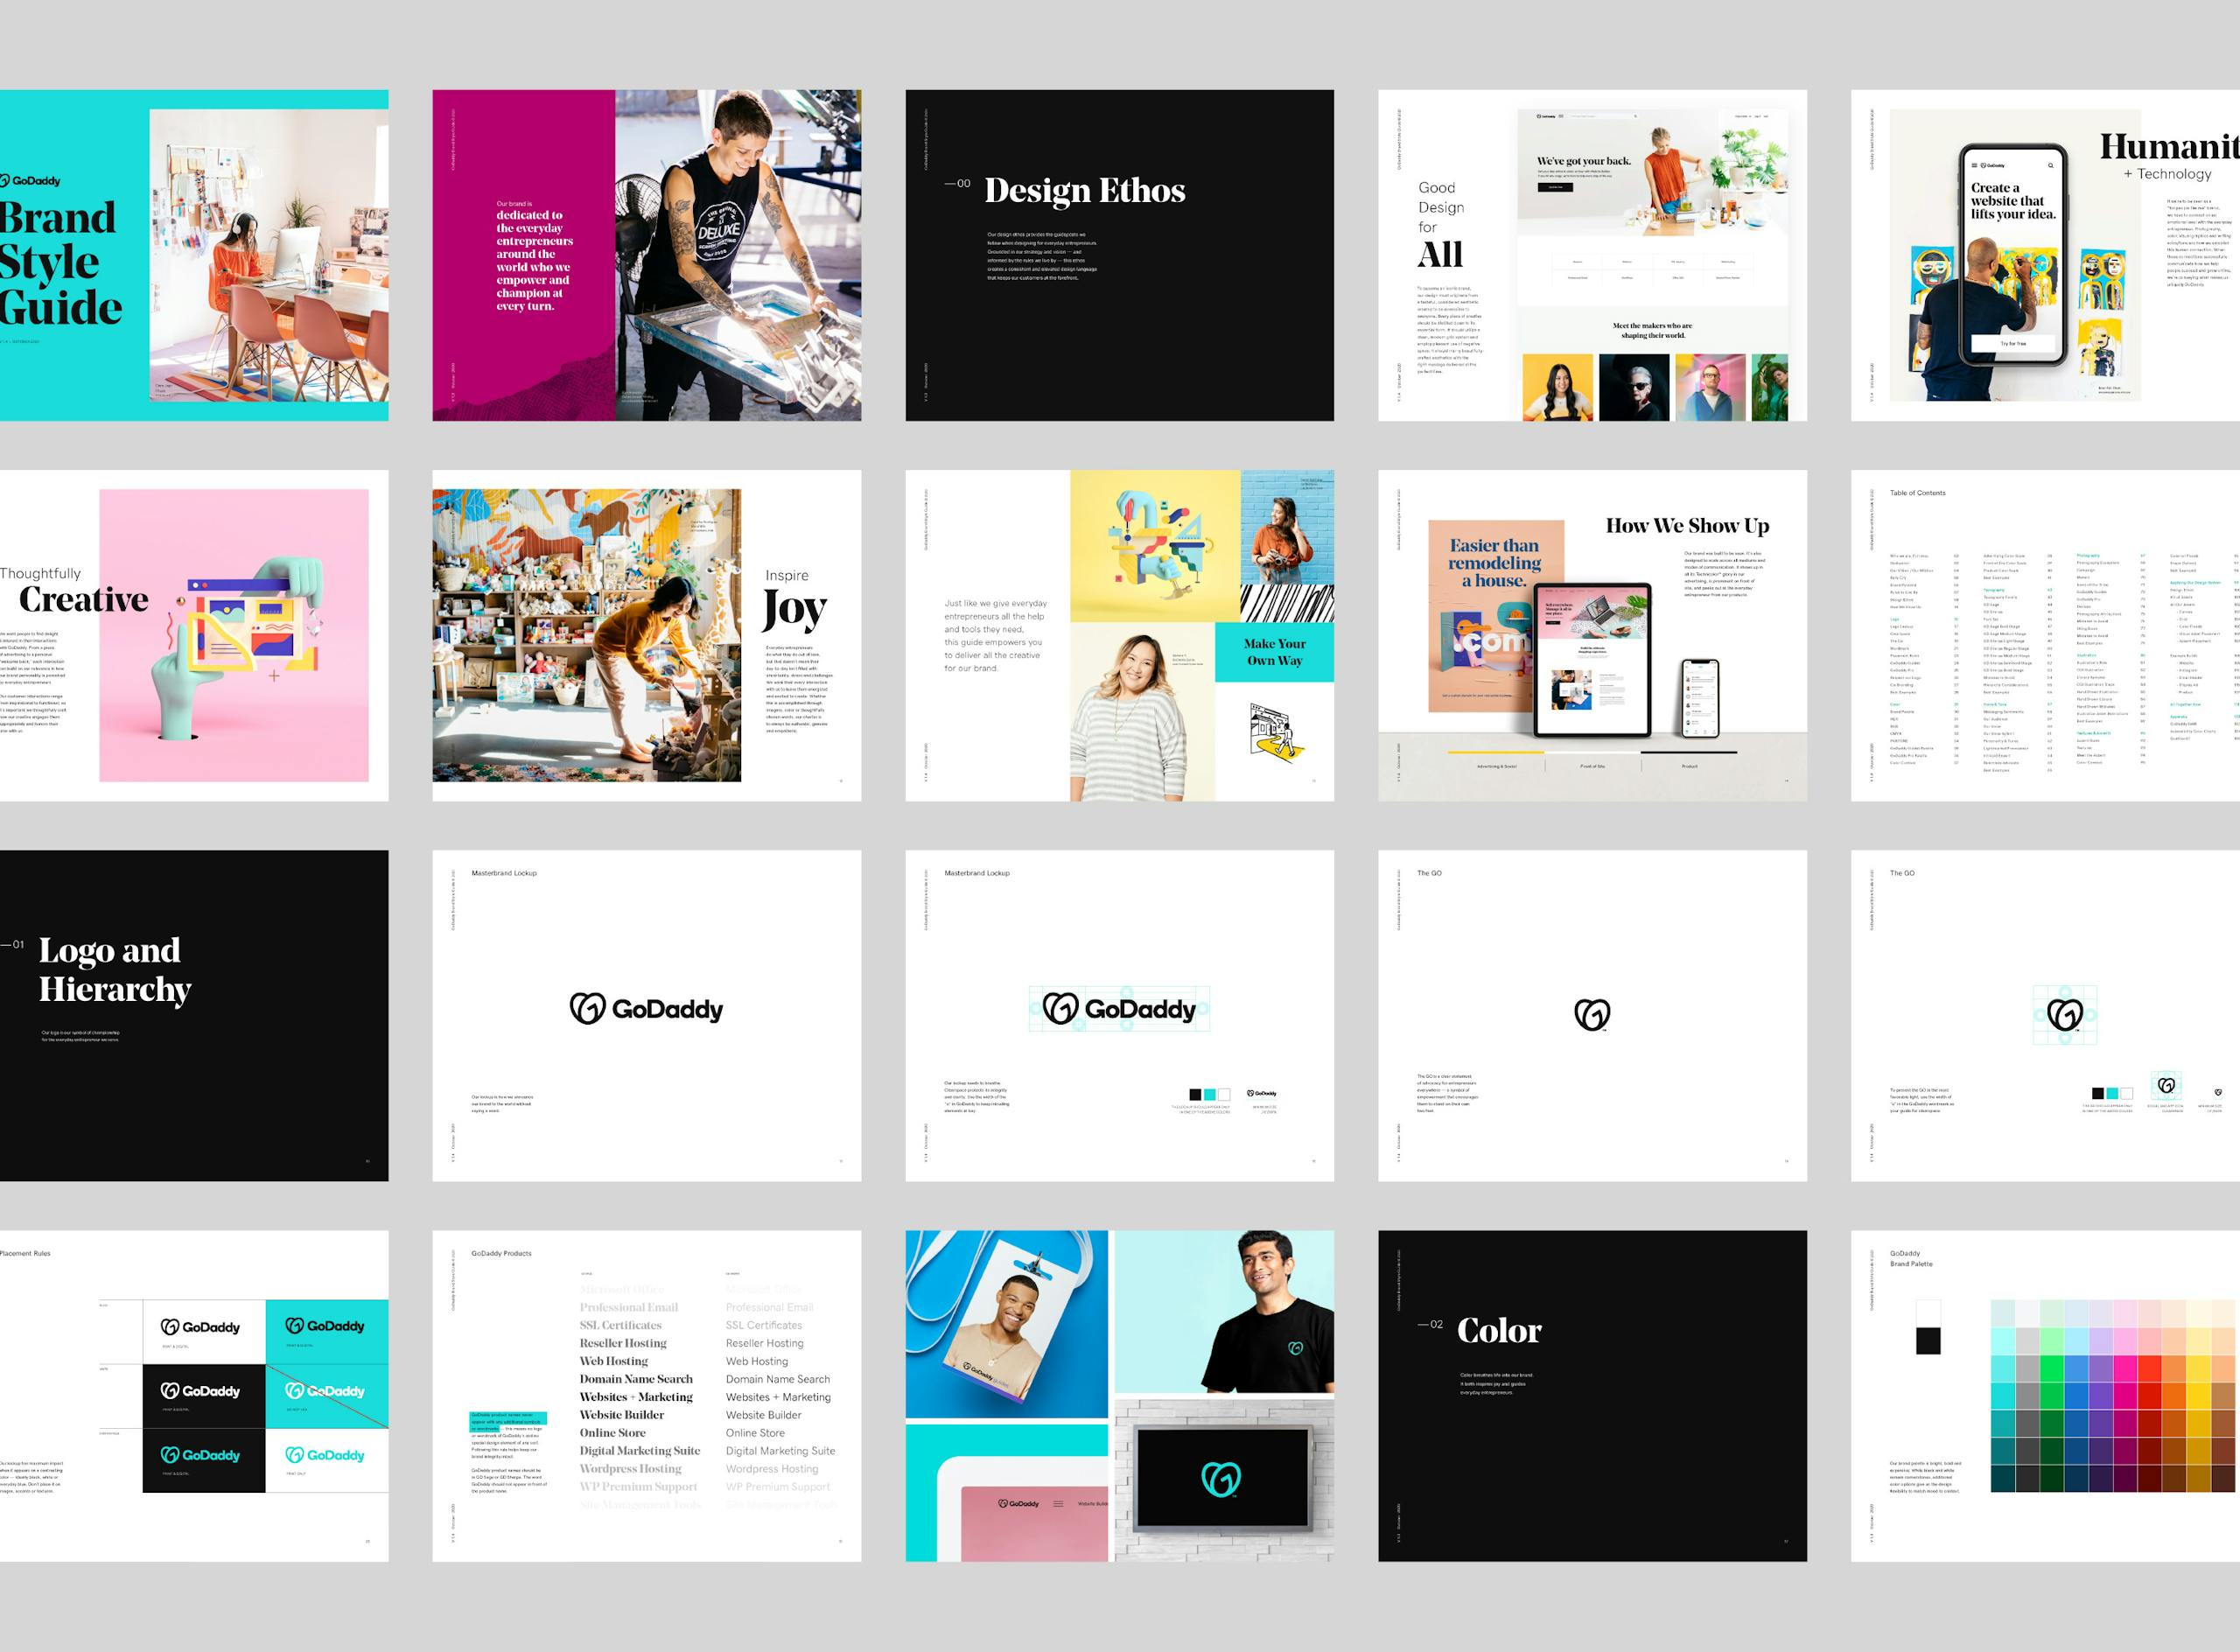Viewport: 2240px width, 1652px height.
Task: Select the GoDaddy Products list slide
Action: coord(646,1396)
